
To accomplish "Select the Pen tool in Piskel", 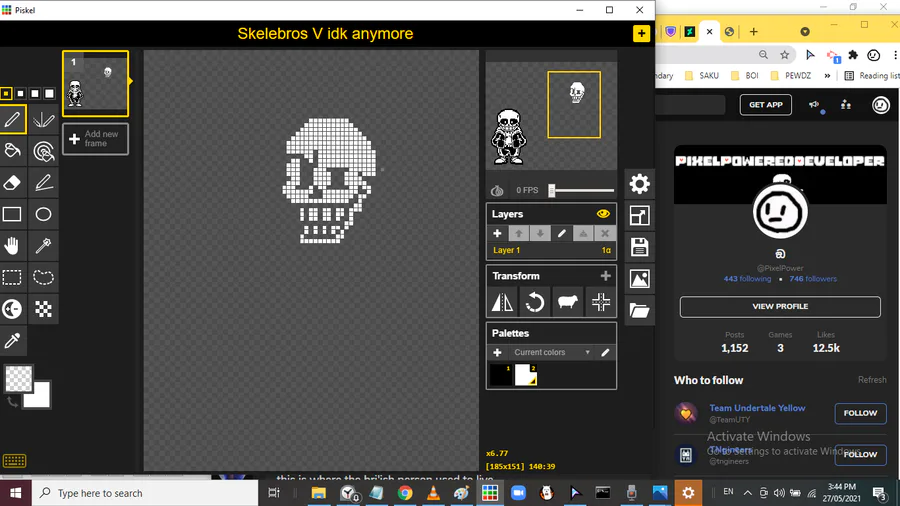I will point(13,119).
